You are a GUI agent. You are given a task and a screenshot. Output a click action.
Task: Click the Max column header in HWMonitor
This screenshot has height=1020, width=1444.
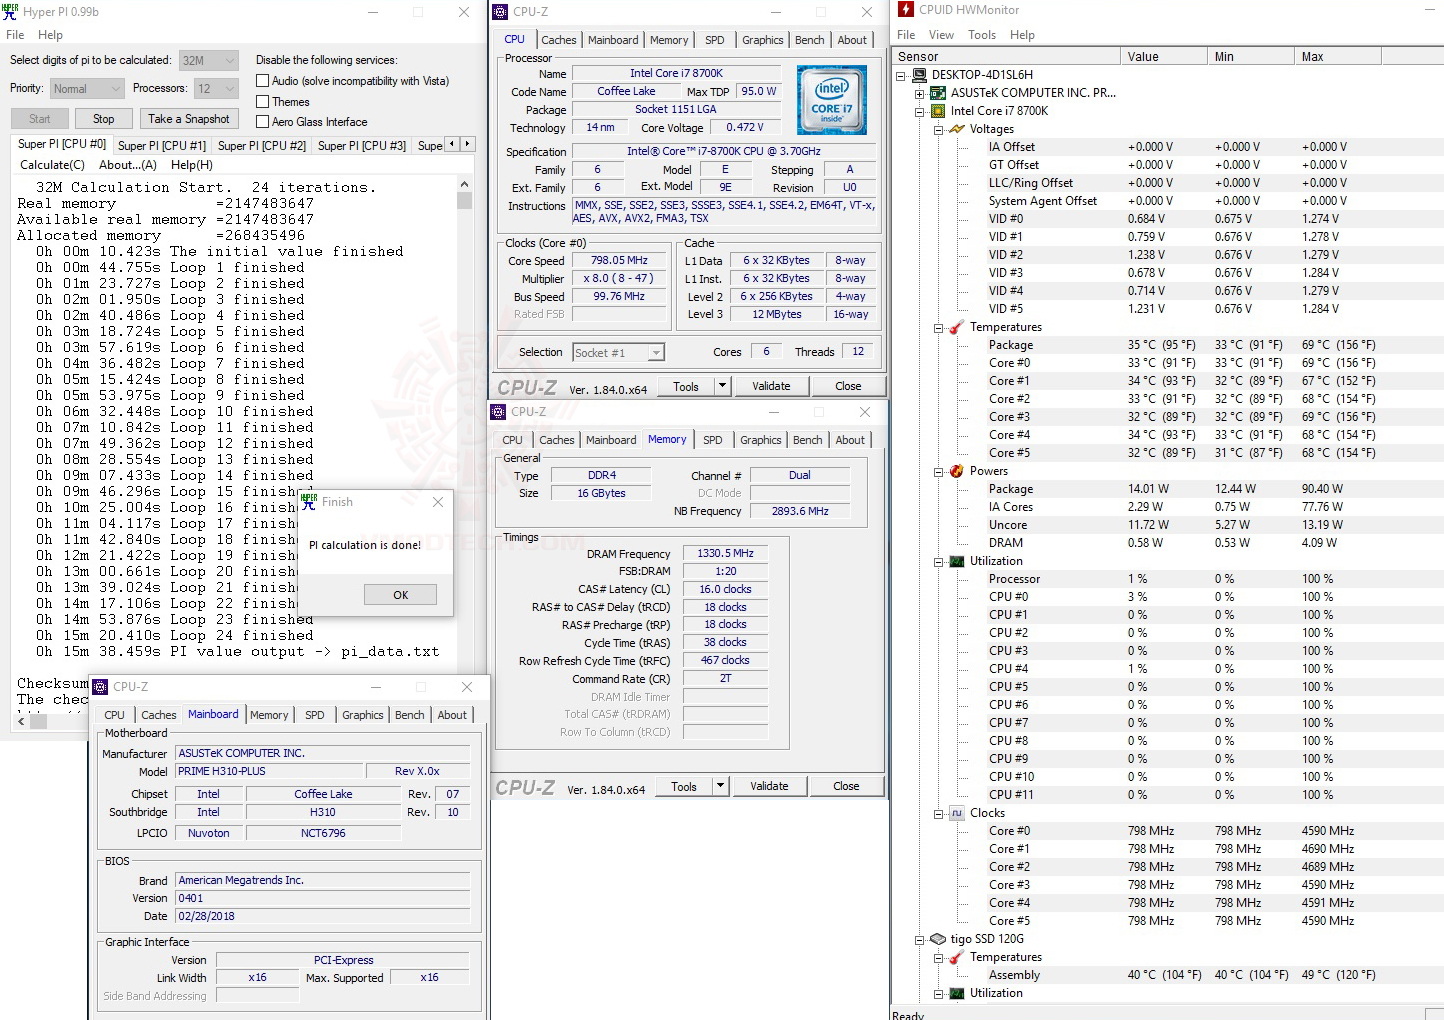(1338, 57)
